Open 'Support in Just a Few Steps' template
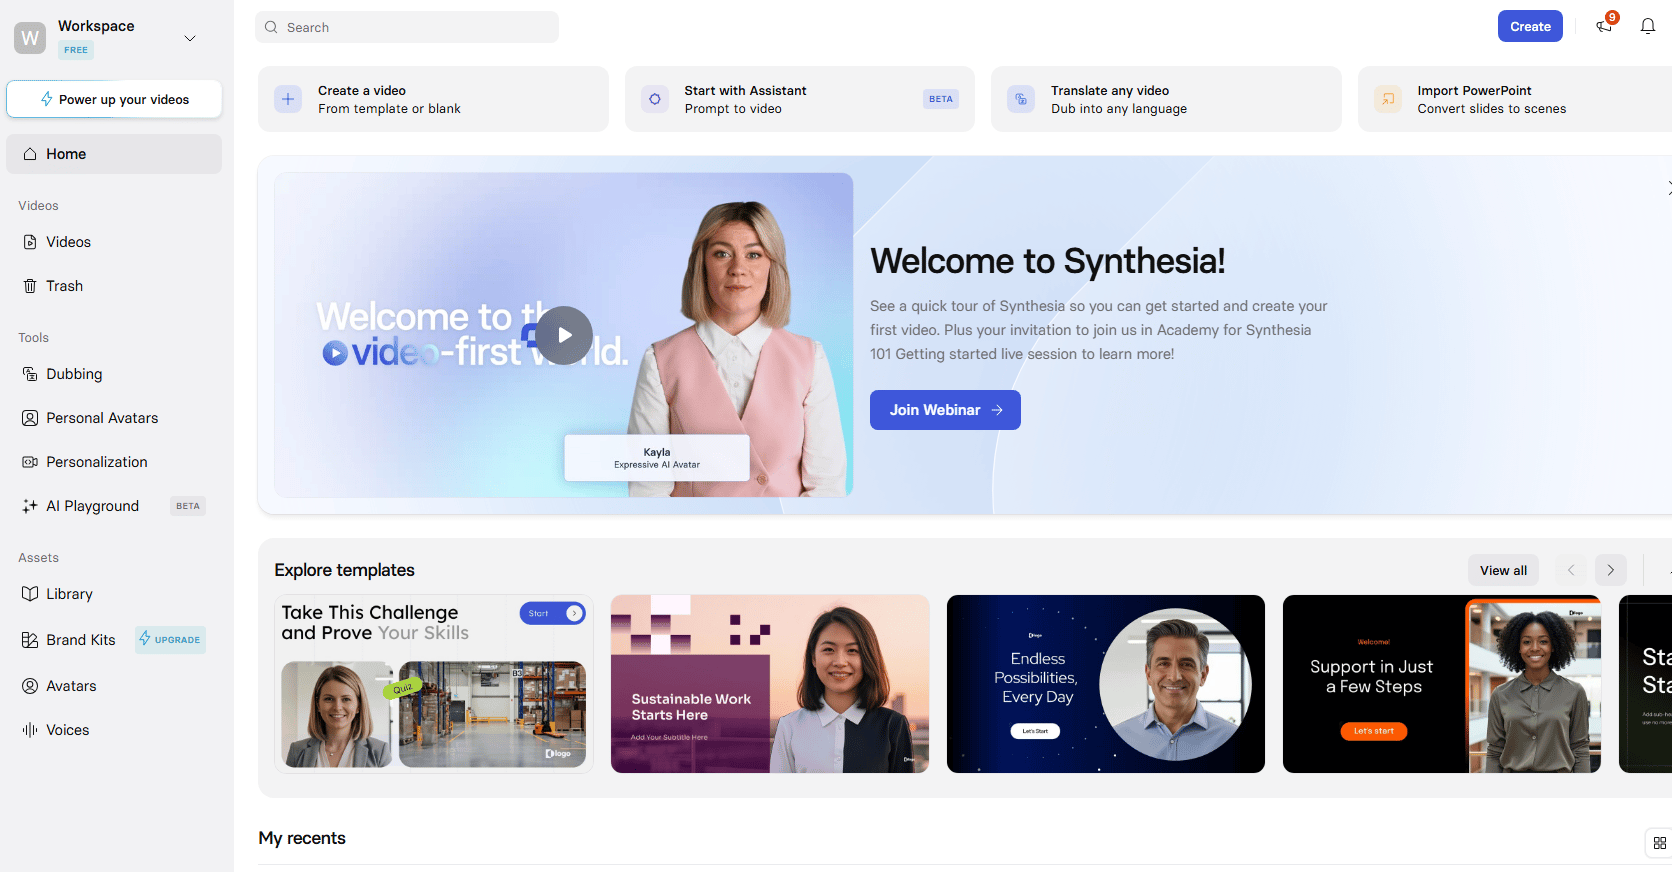Screen dimensions: 1672x872 [x=1442, y=684]
